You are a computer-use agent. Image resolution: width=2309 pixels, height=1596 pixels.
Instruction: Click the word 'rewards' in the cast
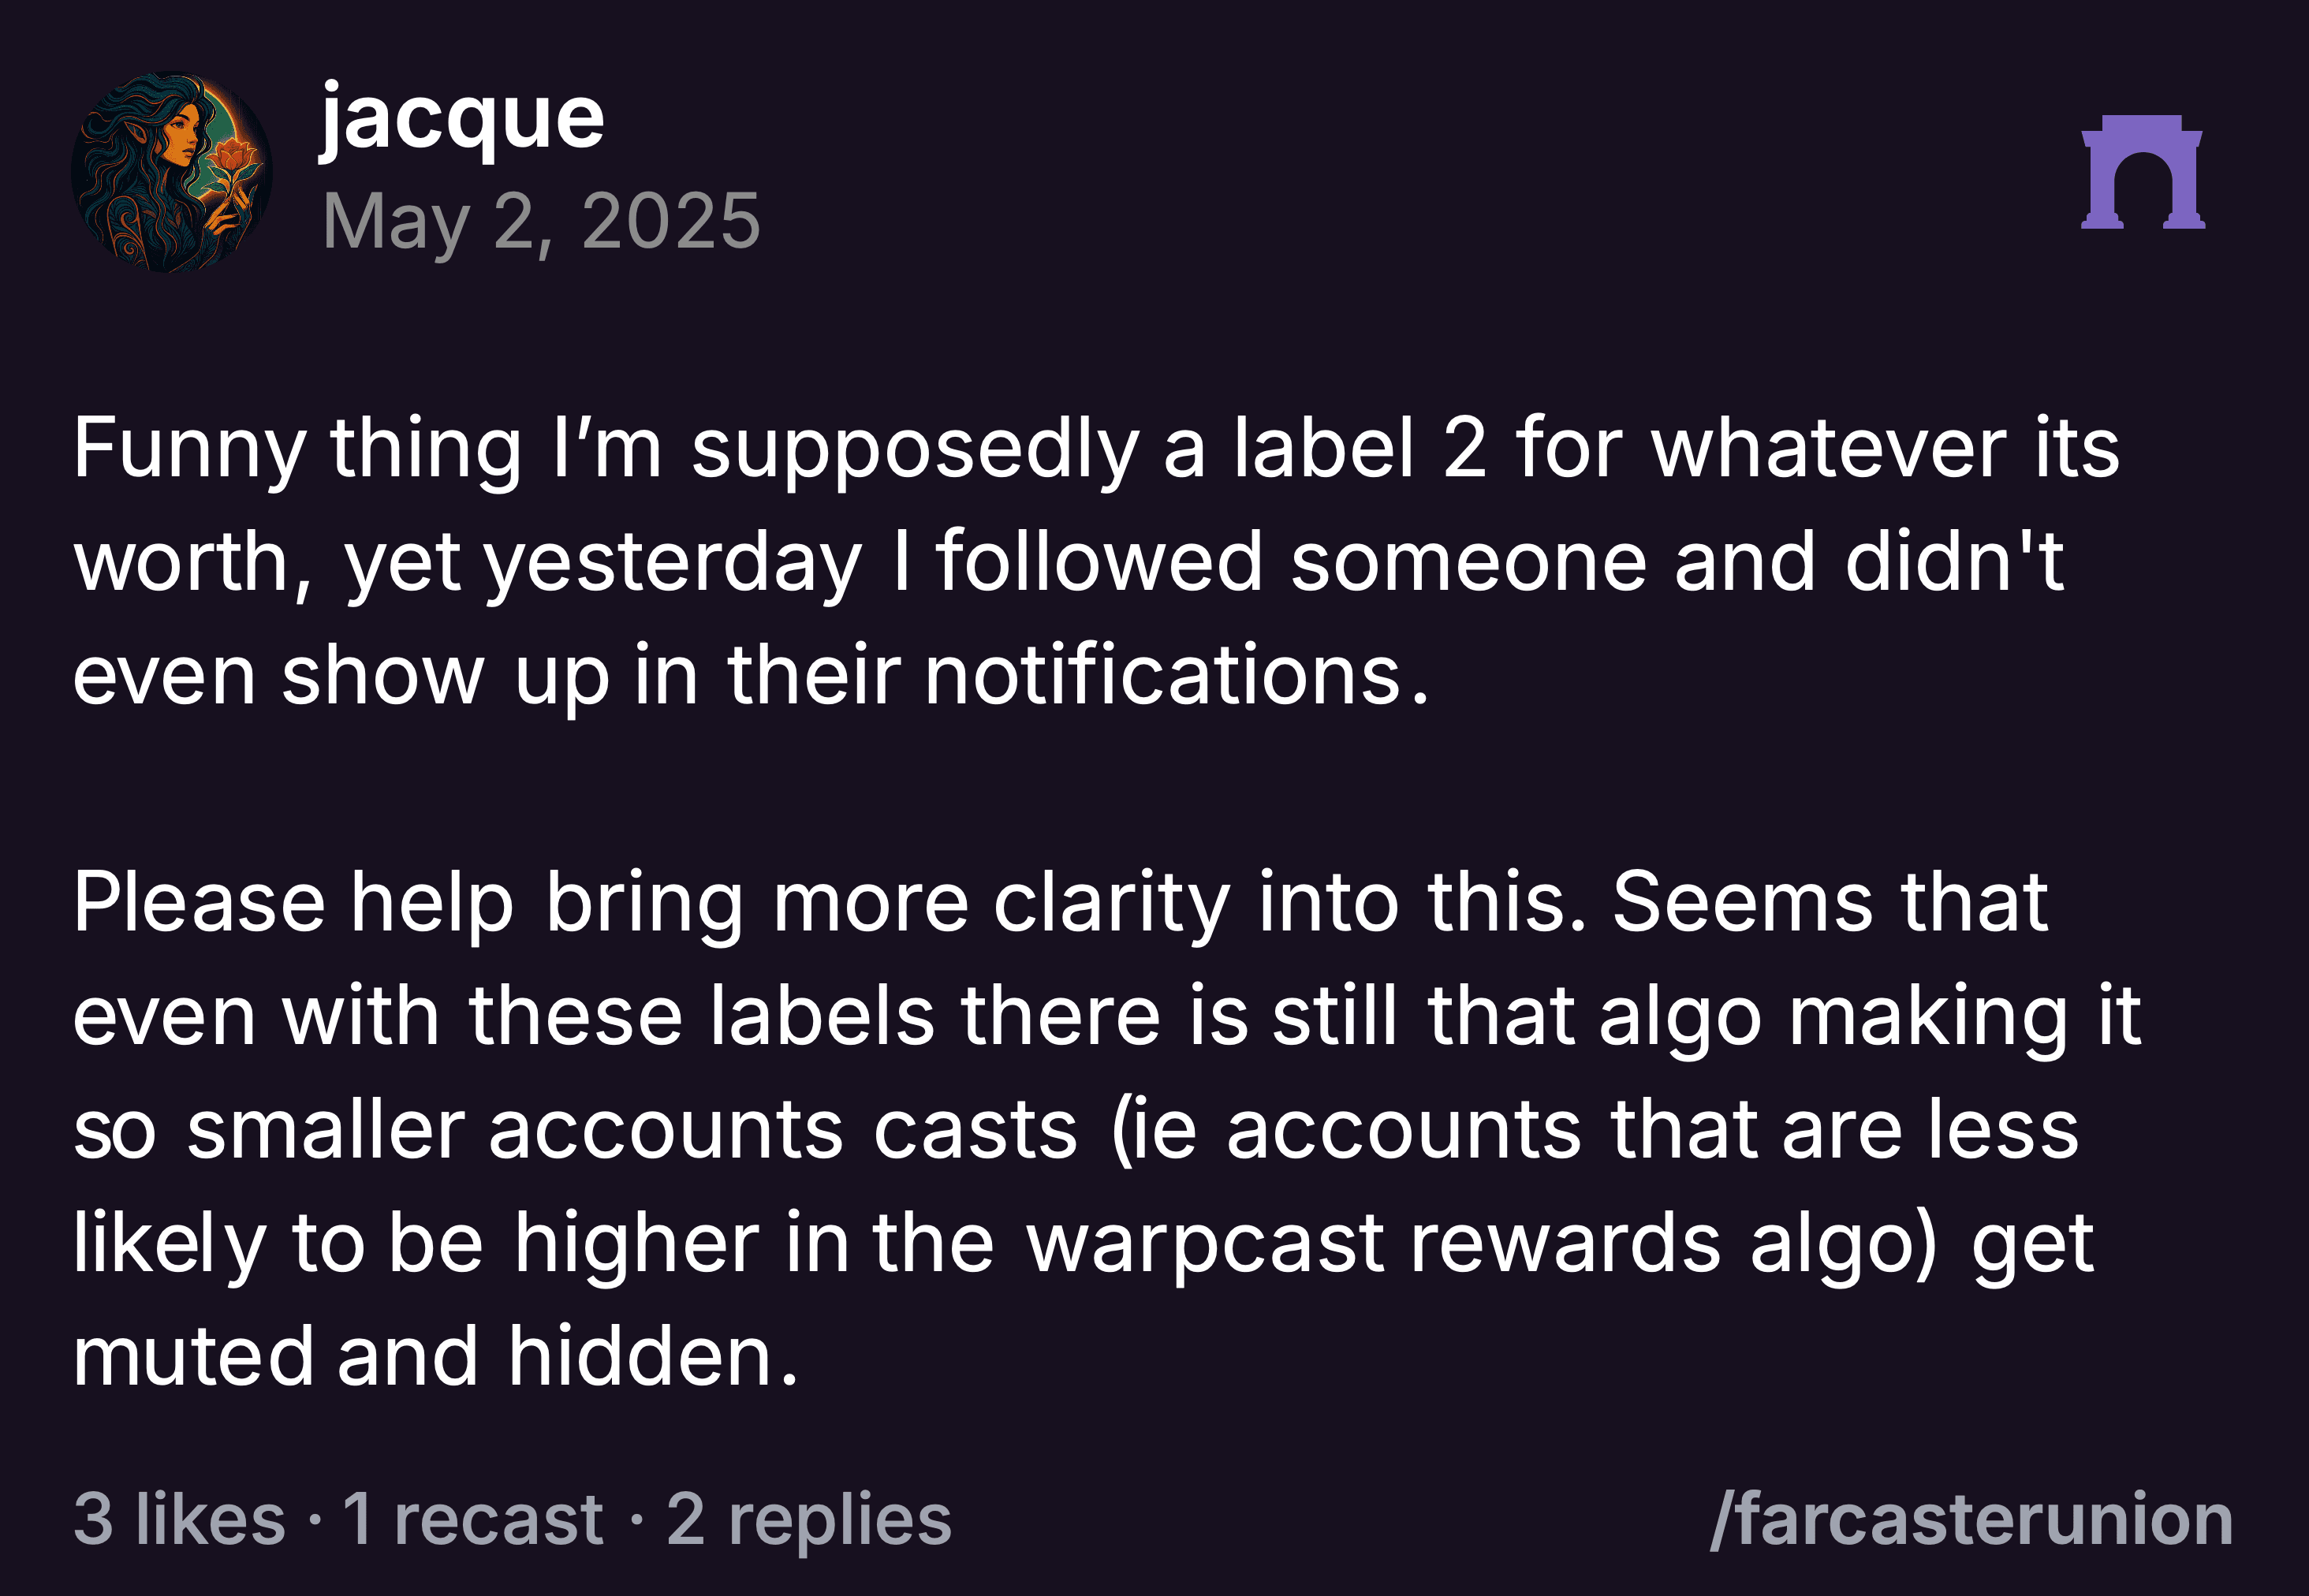point(1566,1243)
